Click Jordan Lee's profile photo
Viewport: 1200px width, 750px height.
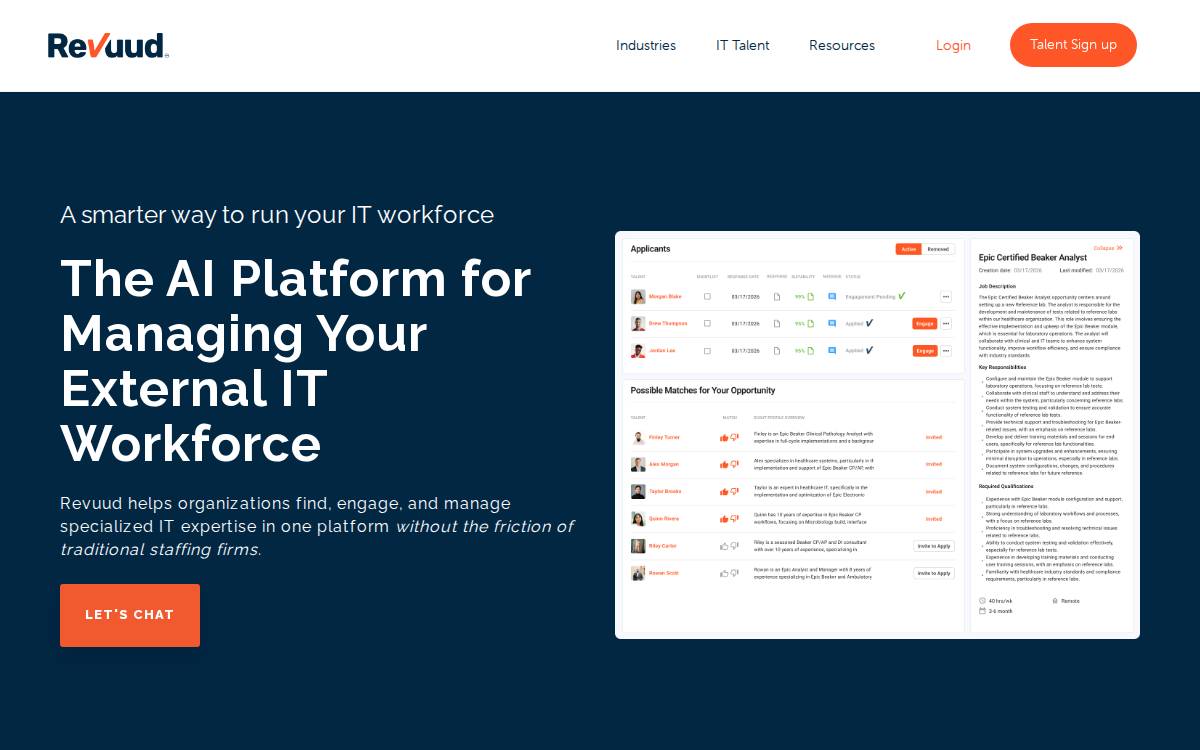pos(638,351)
